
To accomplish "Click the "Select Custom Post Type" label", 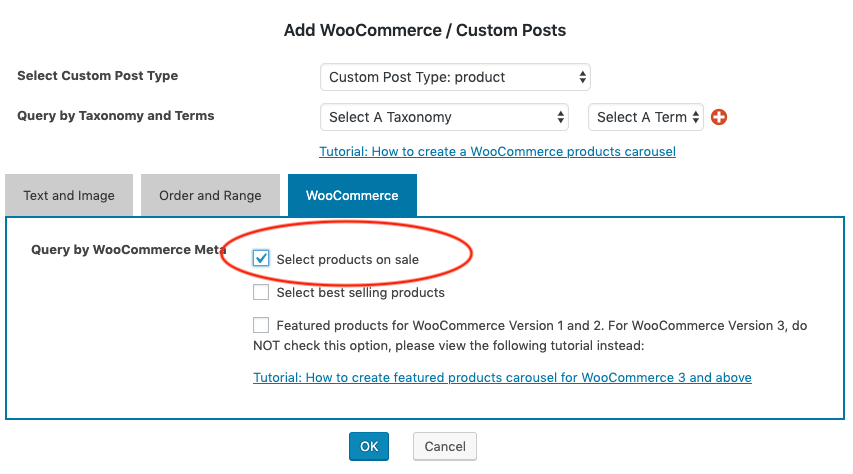I will coord(98,76).
